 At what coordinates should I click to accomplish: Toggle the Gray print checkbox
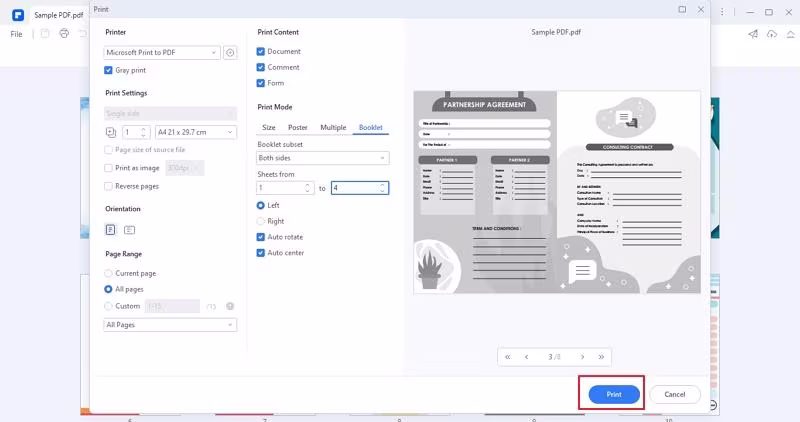(108, 70)
